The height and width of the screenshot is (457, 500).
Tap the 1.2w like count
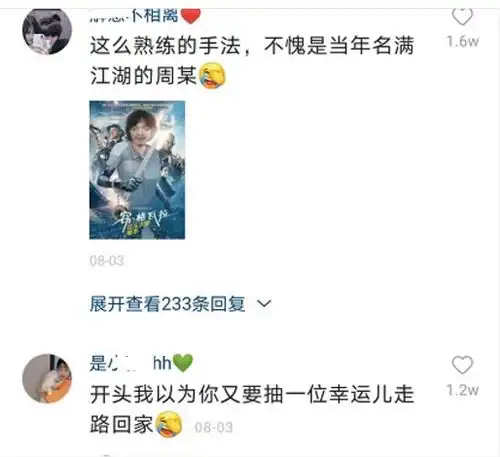point(463,390)
